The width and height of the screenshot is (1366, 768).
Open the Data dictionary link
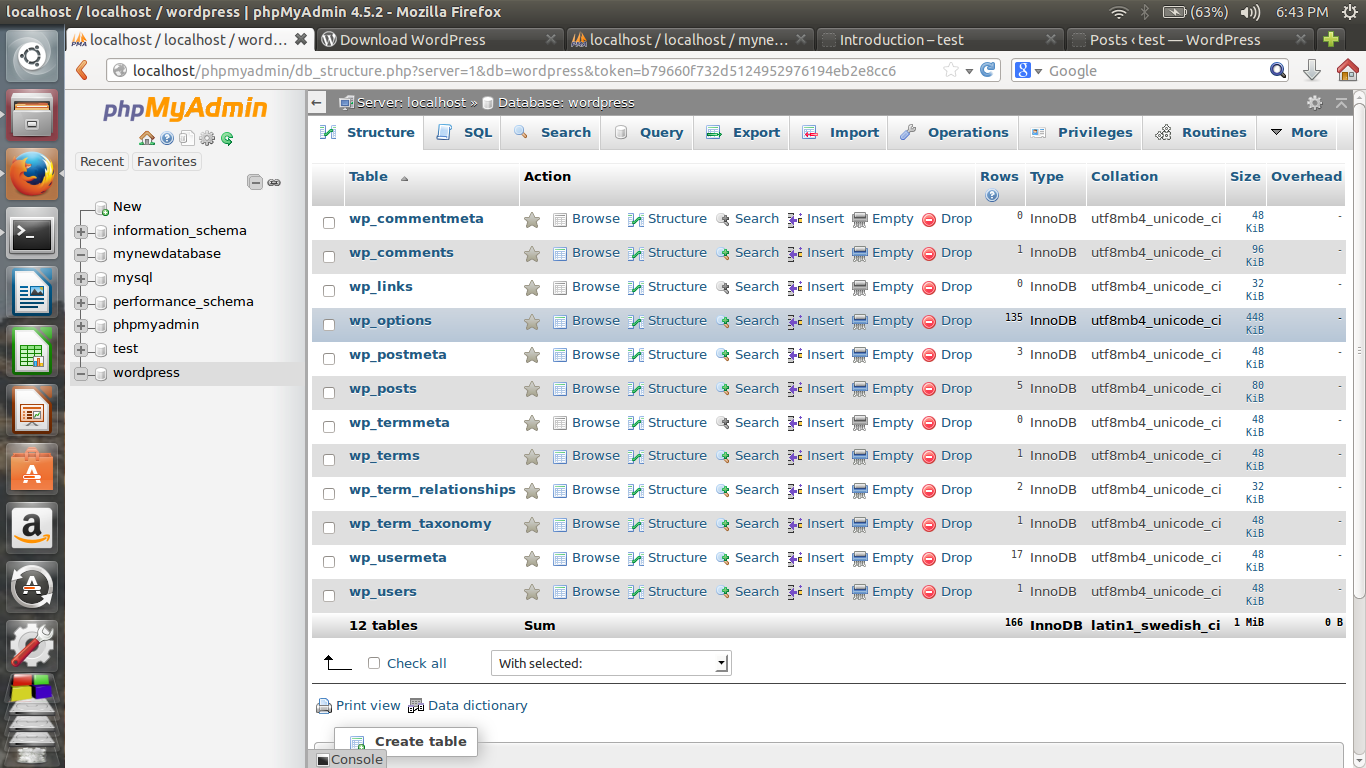point(468,705)
